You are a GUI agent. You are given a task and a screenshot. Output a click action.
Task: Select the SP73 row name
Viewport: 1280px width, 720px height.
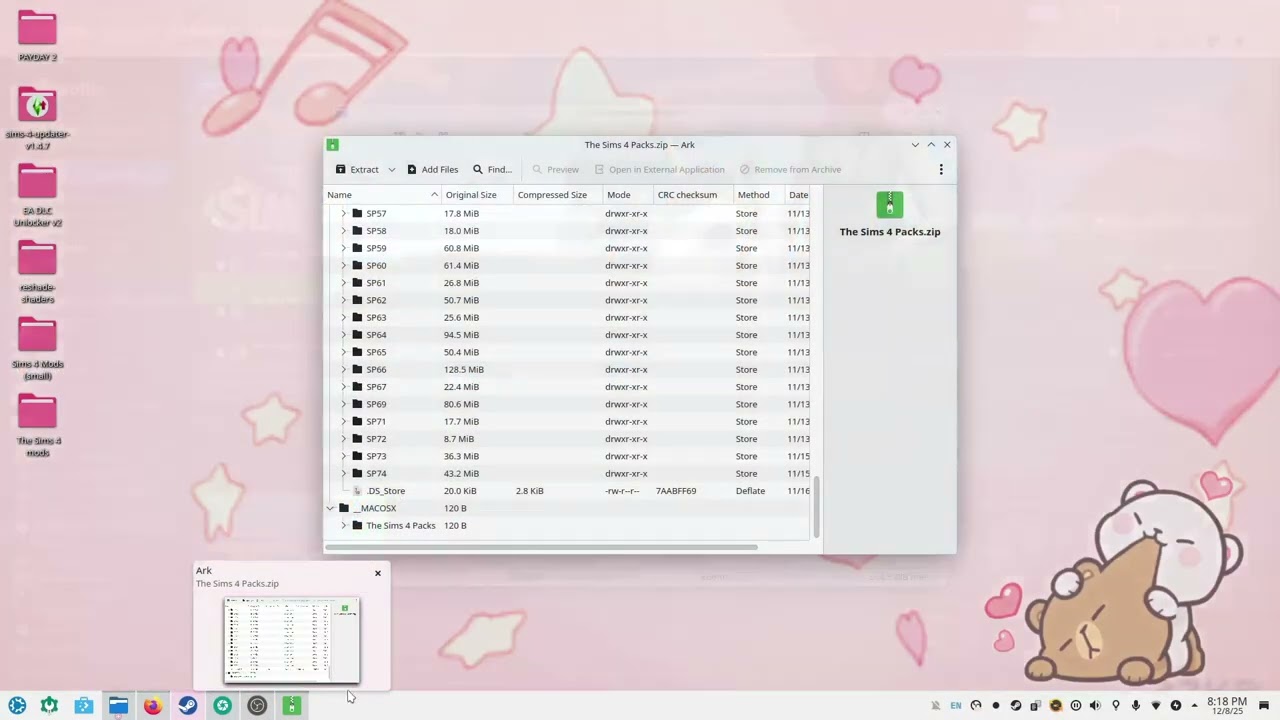(376, 456)
